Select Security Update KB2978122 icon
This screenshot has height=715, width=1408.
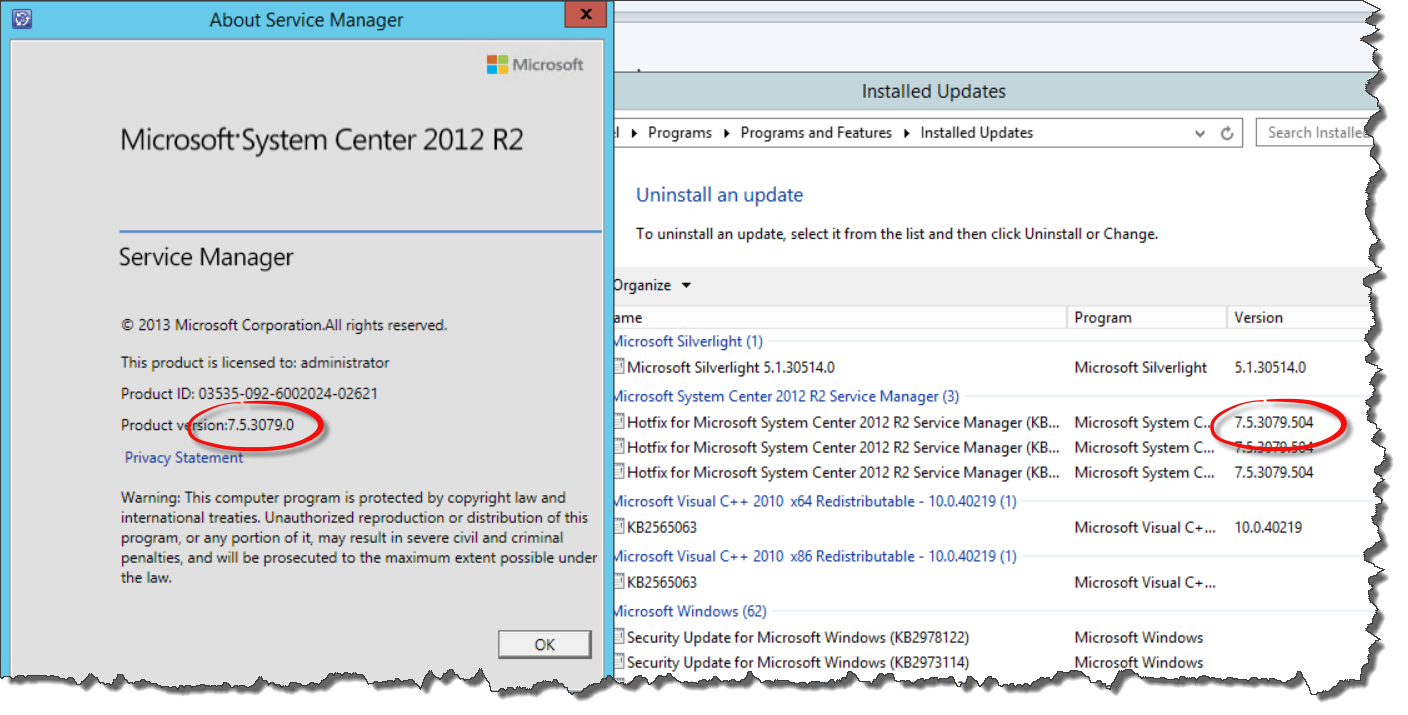coord(618,637)
